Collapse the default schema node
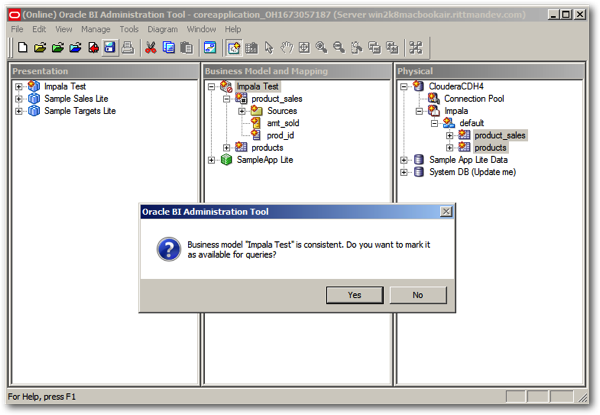 click(434, 124)
